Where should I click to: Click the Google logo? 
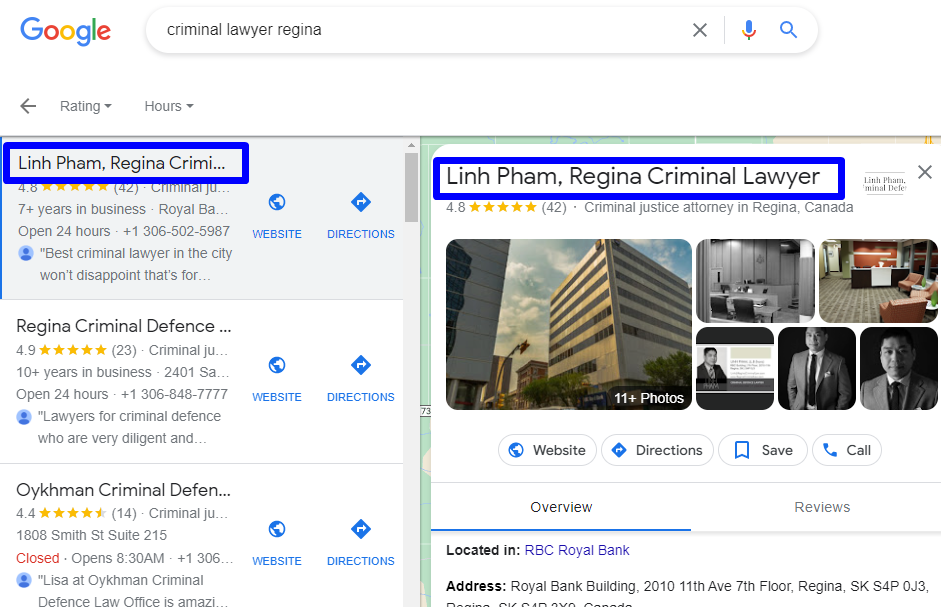click(65, 31)
